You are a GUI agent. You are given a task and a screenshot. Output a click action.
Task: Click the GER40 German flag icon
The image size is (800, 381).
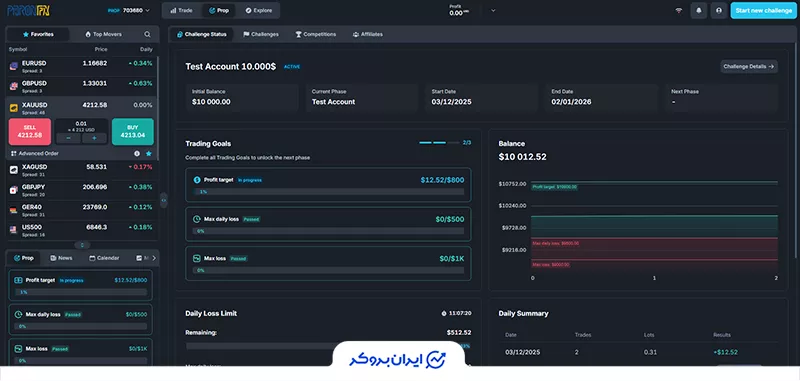tap(14, 210)
